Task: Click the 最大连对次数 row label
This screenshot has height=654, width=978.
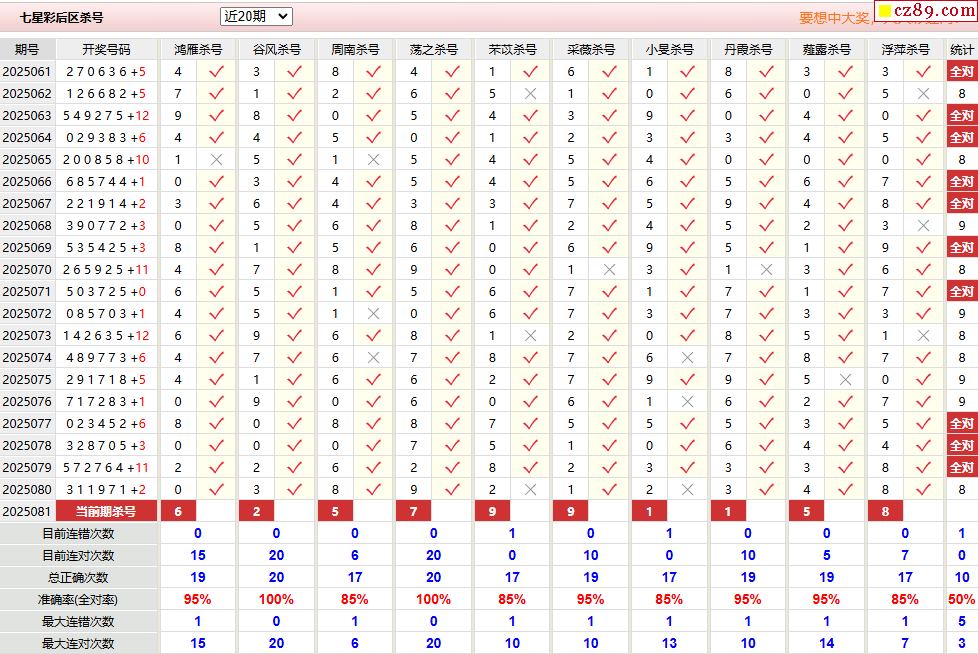Action: [78, 643]
